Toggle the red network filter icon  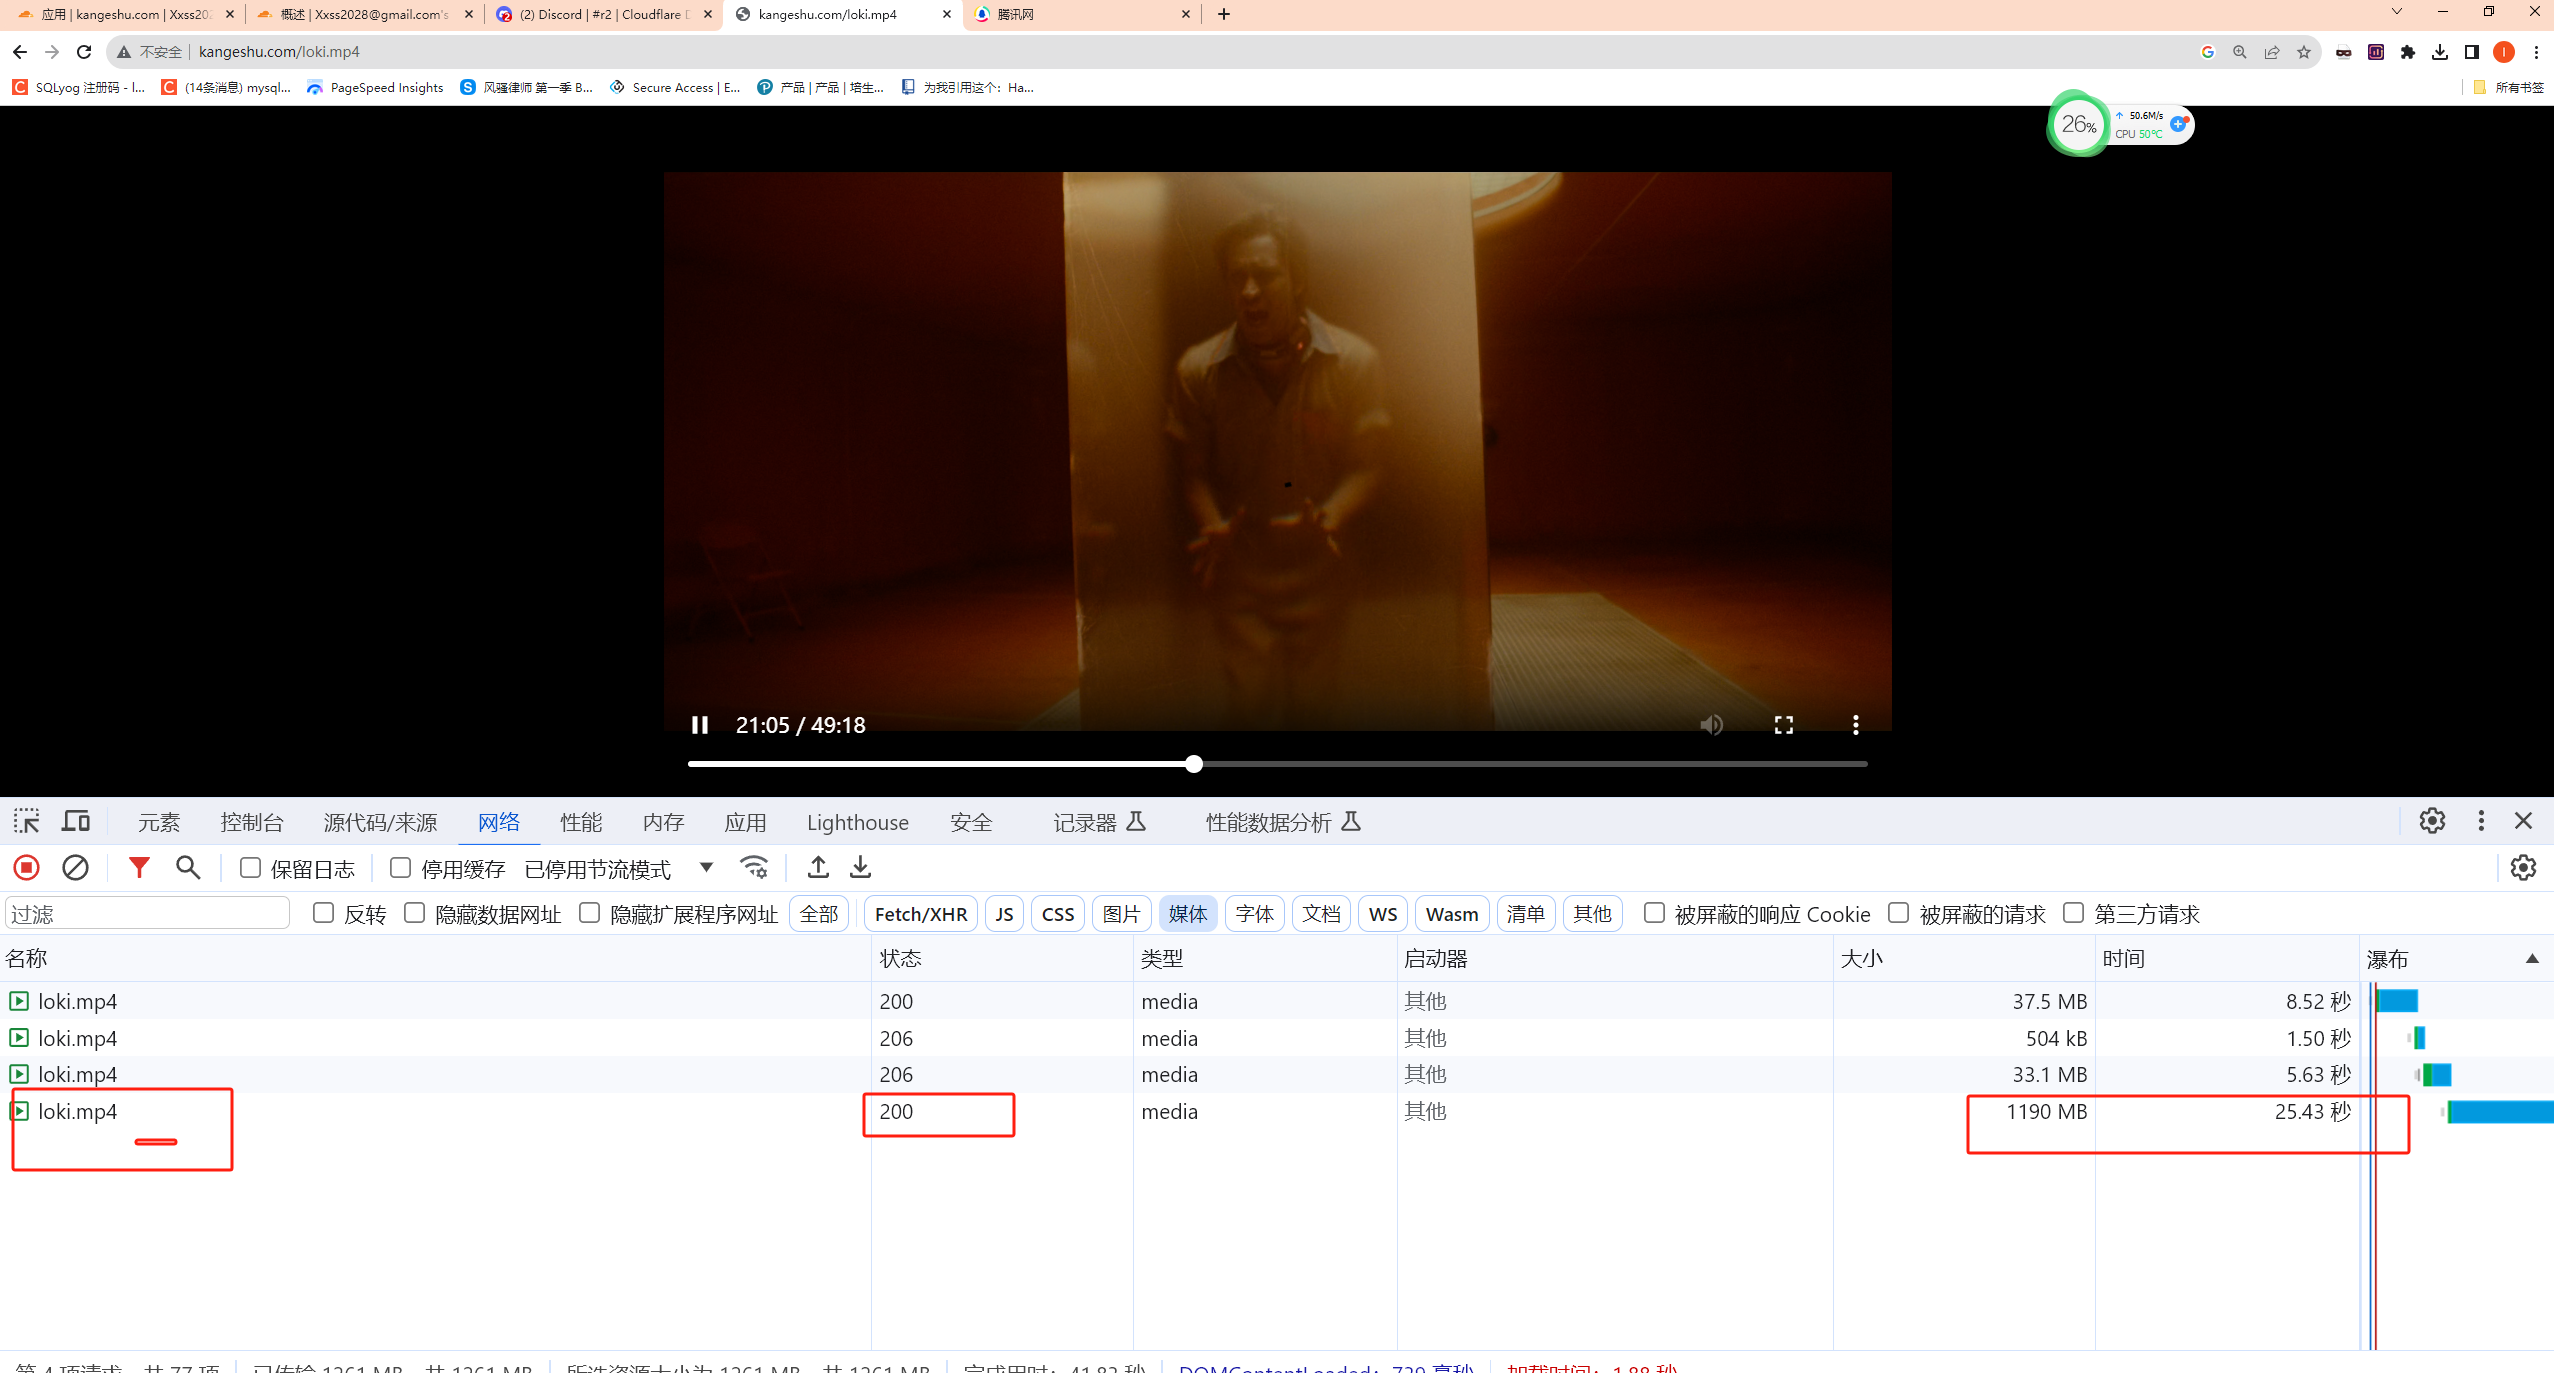[x=139, y=867]
